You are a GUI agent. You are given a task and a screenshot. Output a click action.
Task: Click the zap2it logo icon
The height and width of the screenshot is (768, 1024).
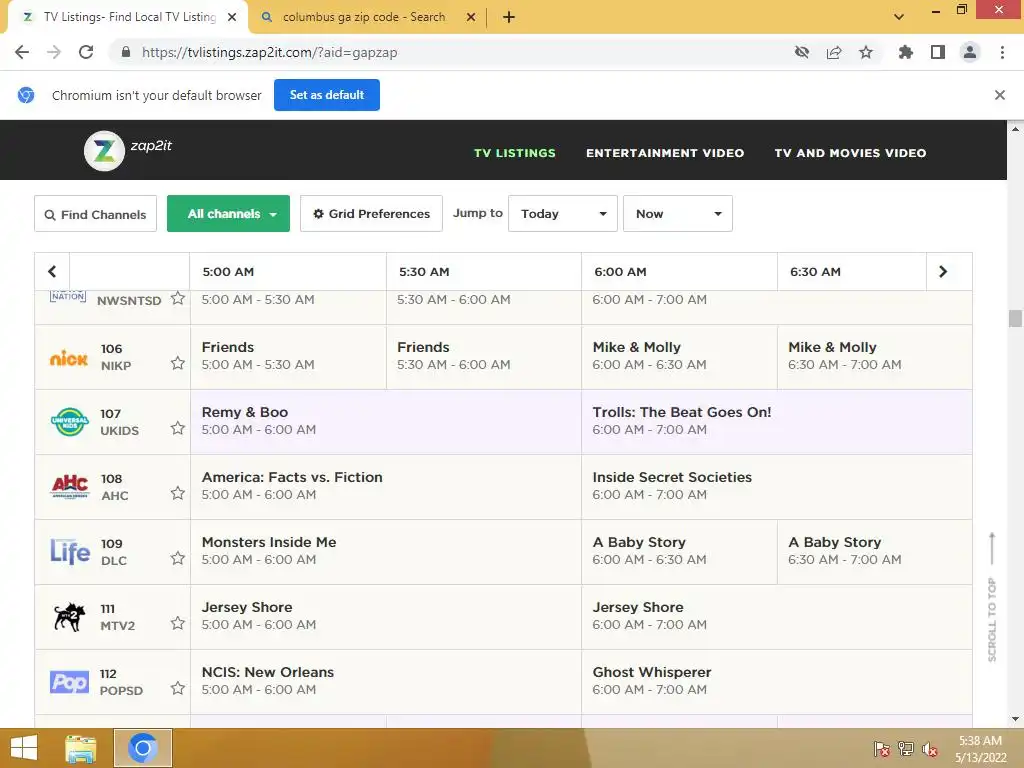pyautogui.click(x=104, y=151)
